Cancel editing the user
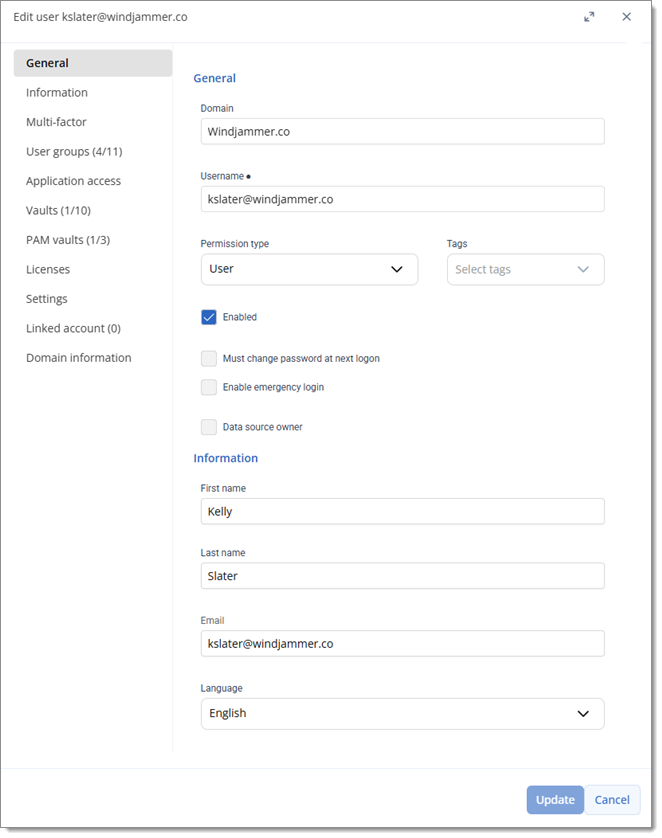Image resolution: width=662 pixels, height=838 pixels. (x=612, y=800)
